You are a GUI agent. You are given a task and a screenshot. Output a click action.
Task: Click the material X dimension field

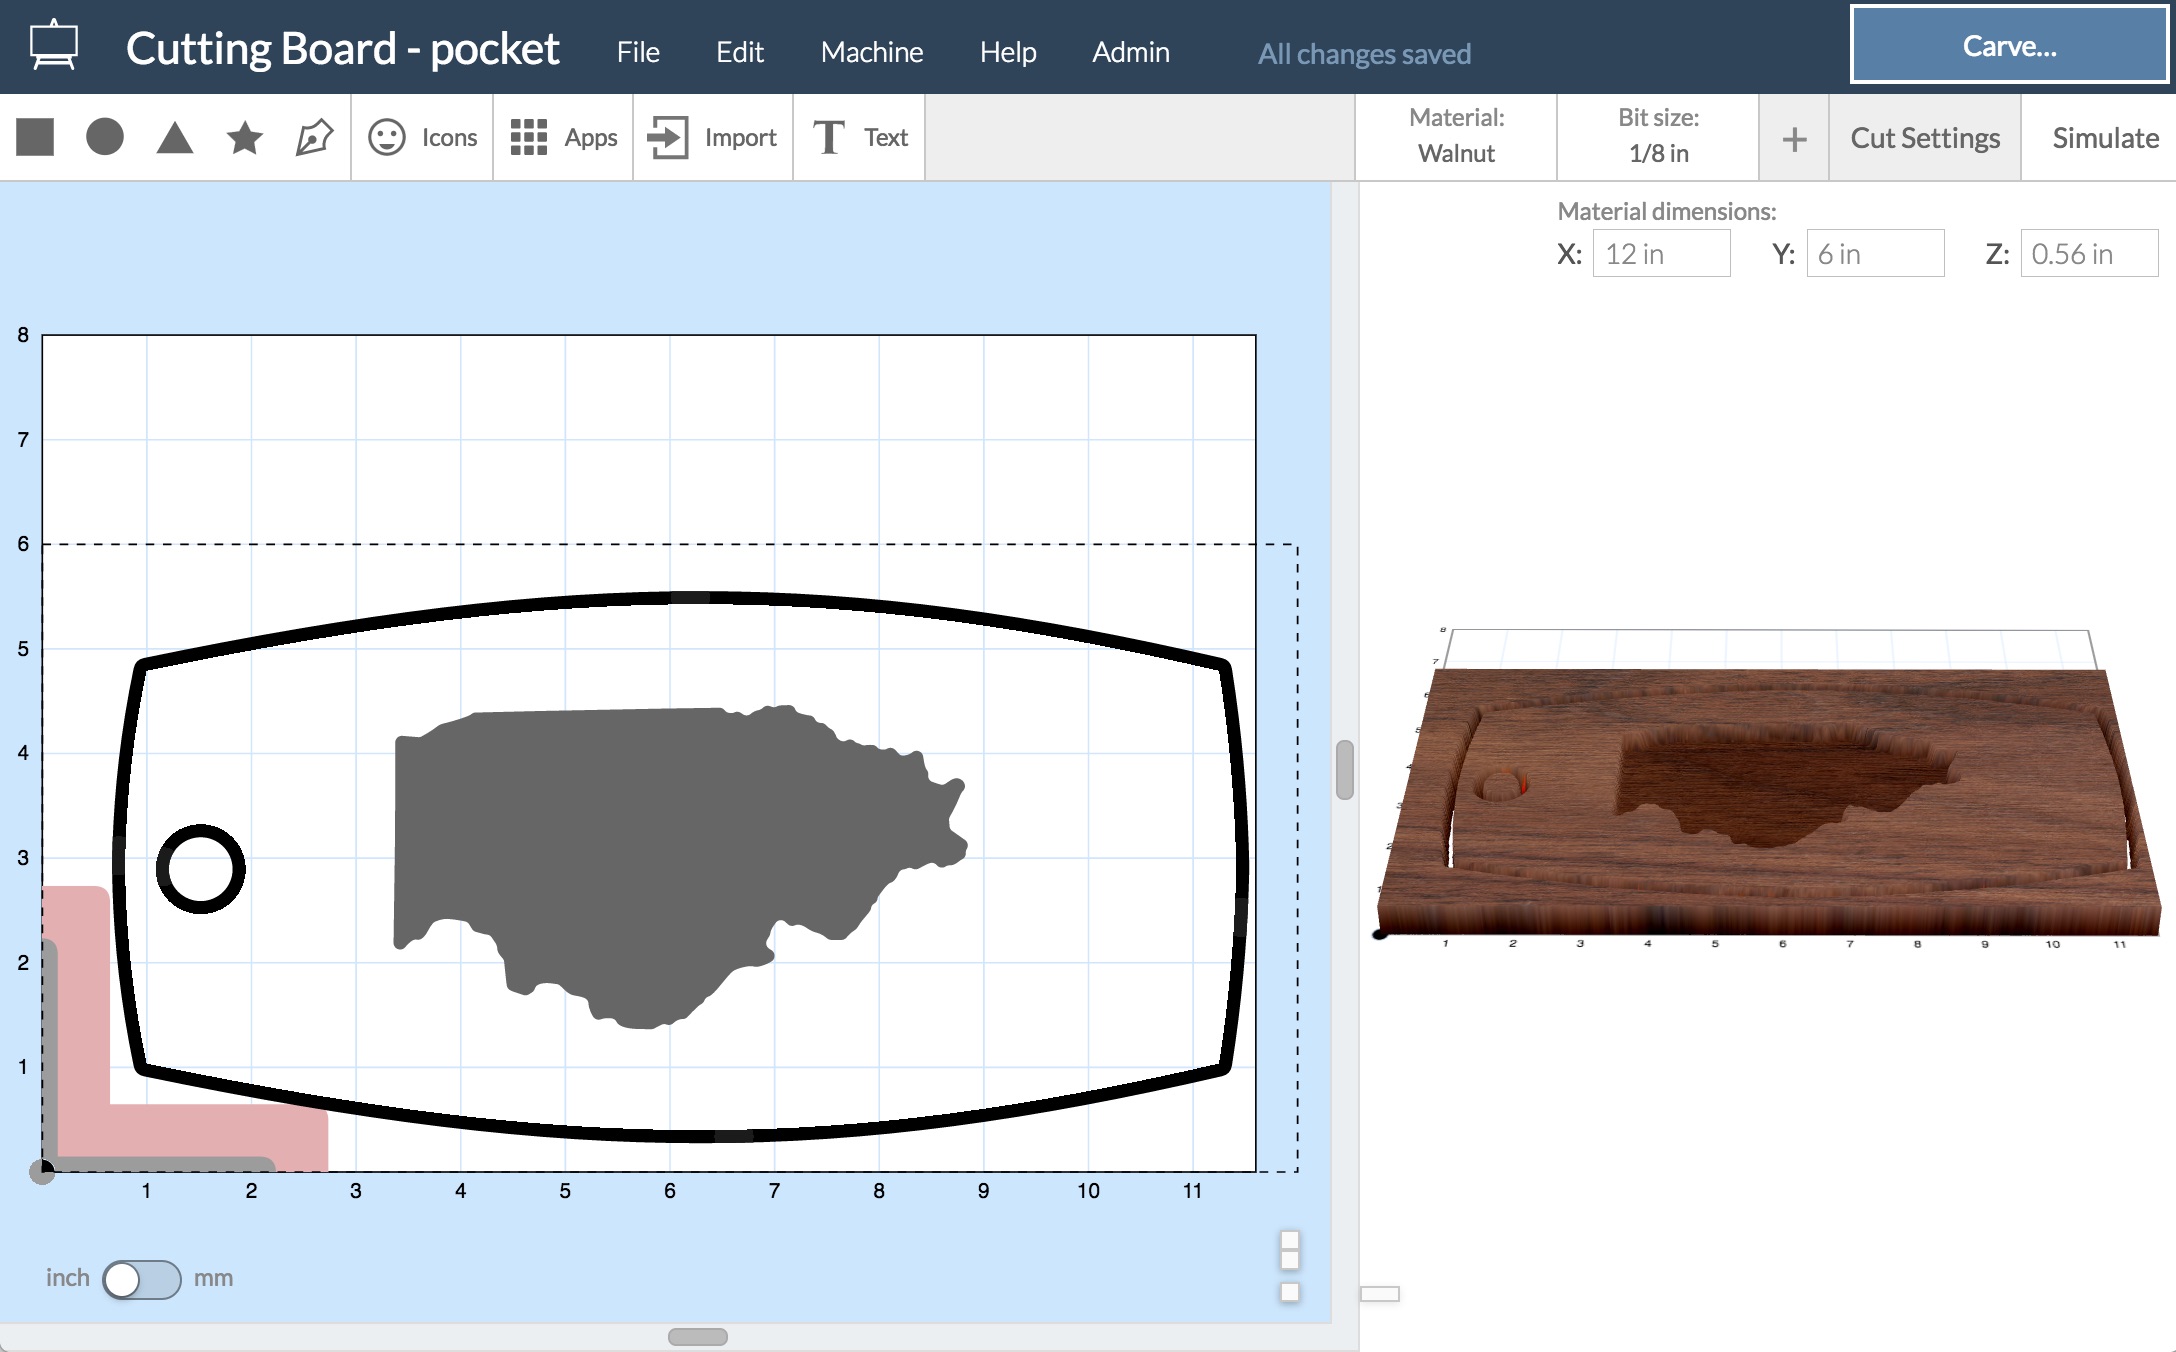point(1660,254)
